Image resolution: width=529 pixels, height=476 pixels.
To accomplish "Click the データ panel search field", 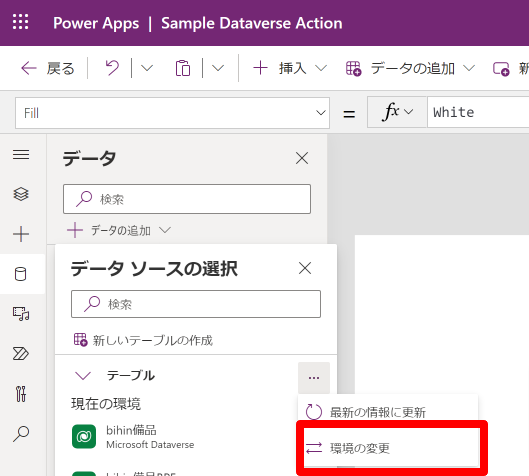I will (x=187, y=199).
